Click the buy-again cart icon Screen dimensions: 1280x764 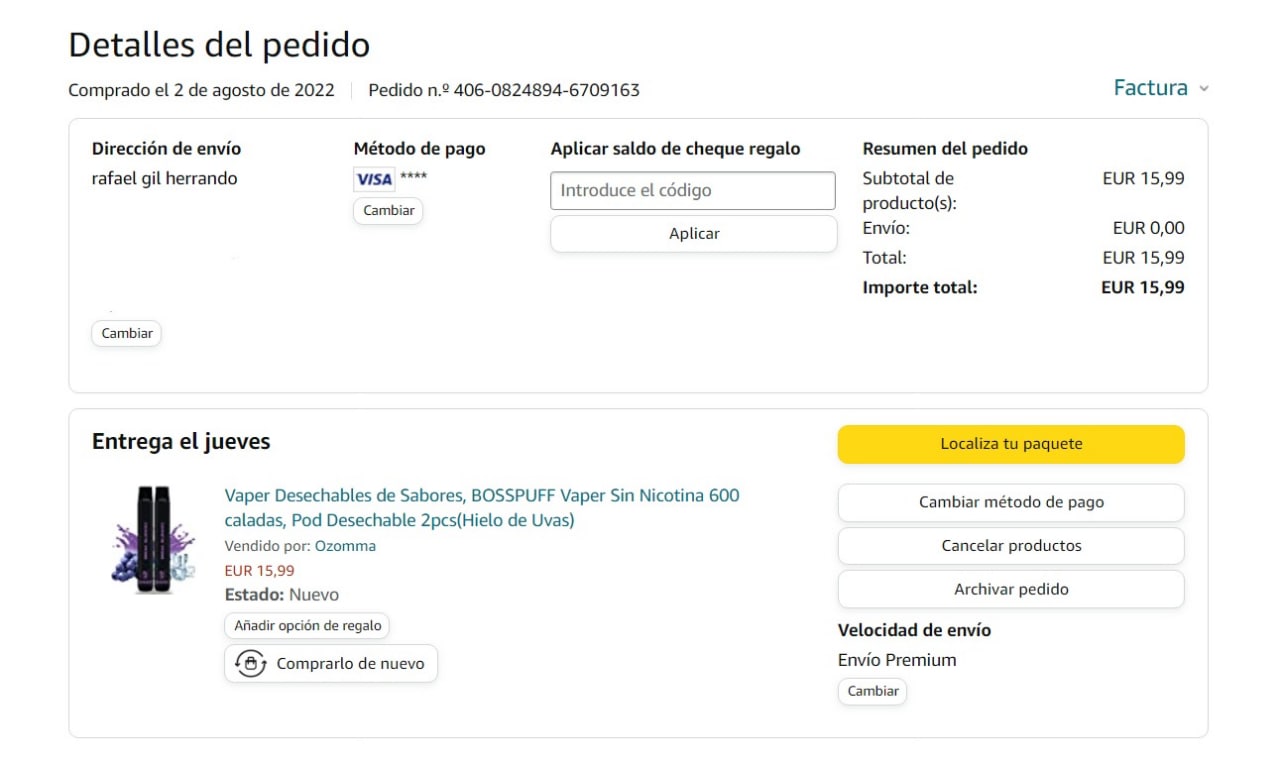tap(250, 663)
